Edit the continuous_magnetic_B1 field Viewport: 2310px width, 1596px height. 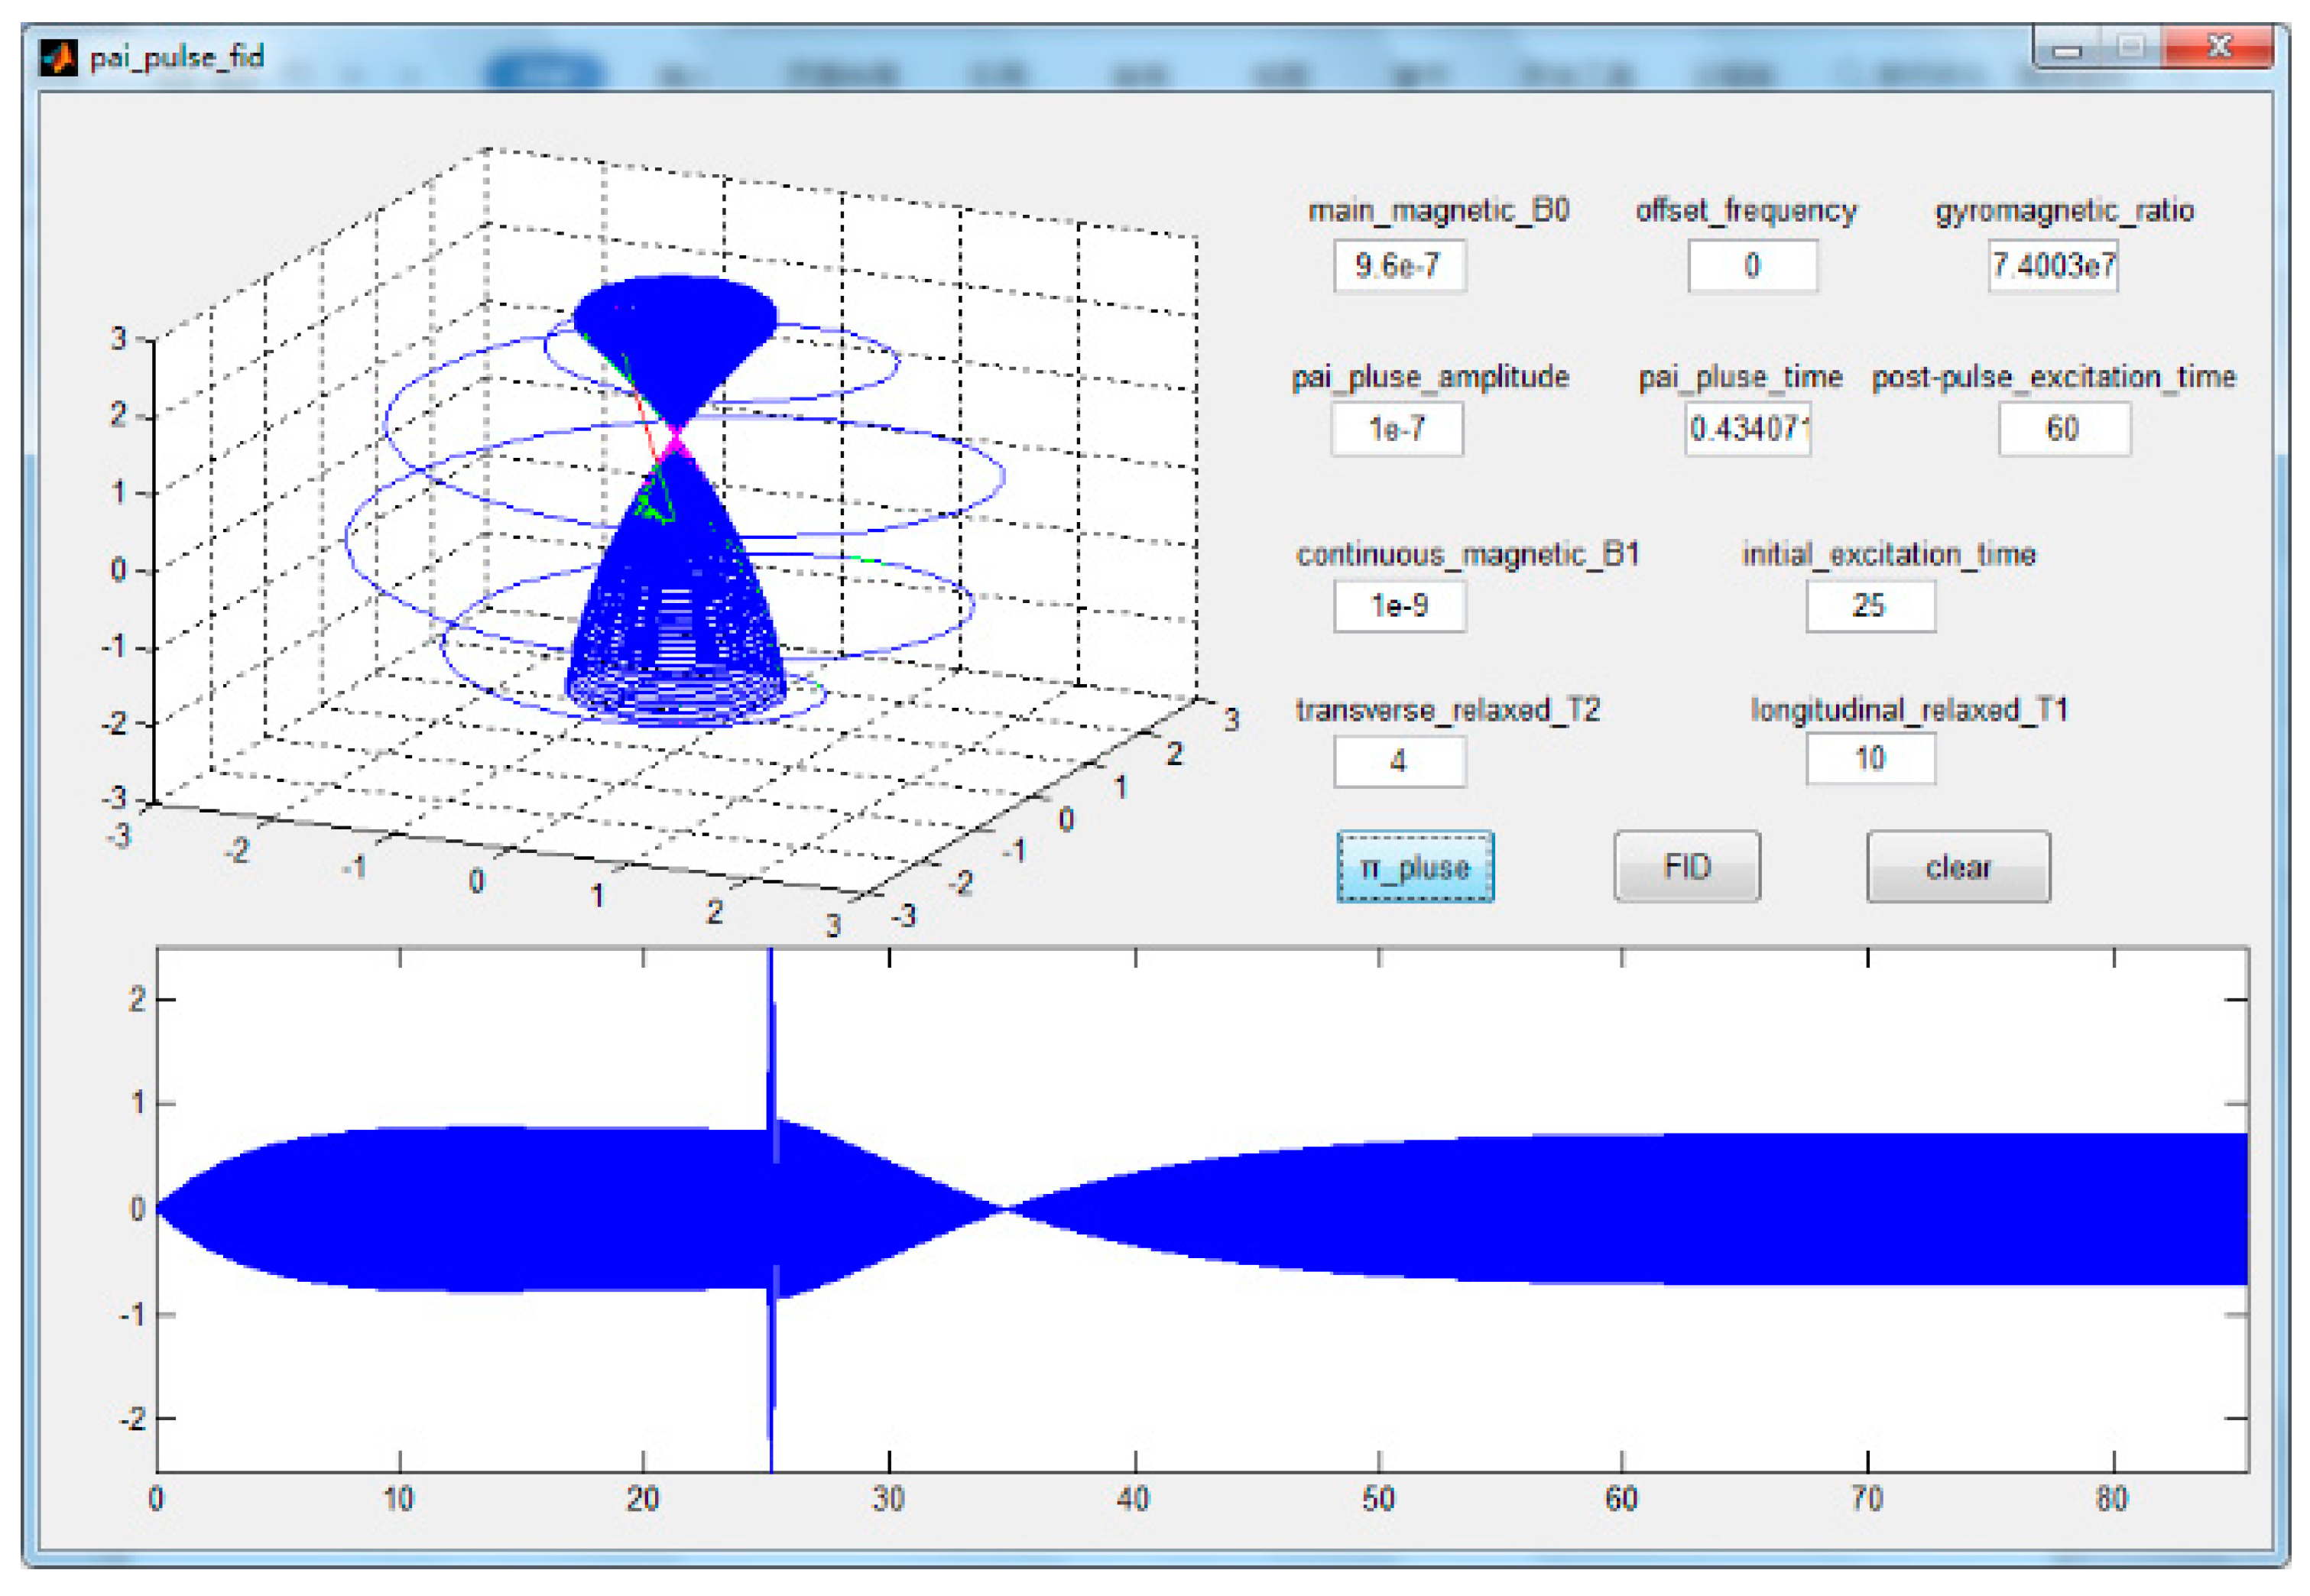pos(1399,605)
